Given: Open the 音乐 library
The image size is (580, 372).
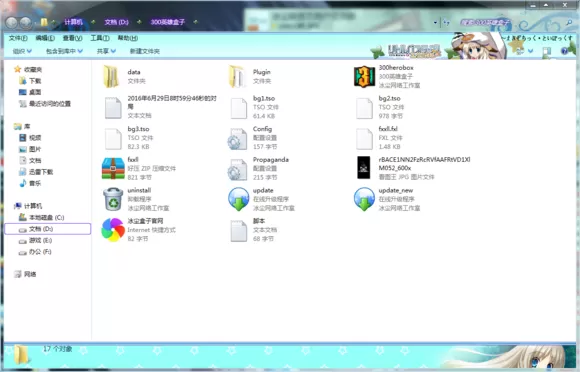Looking at the screenshot, I should [x=31, y=183].
